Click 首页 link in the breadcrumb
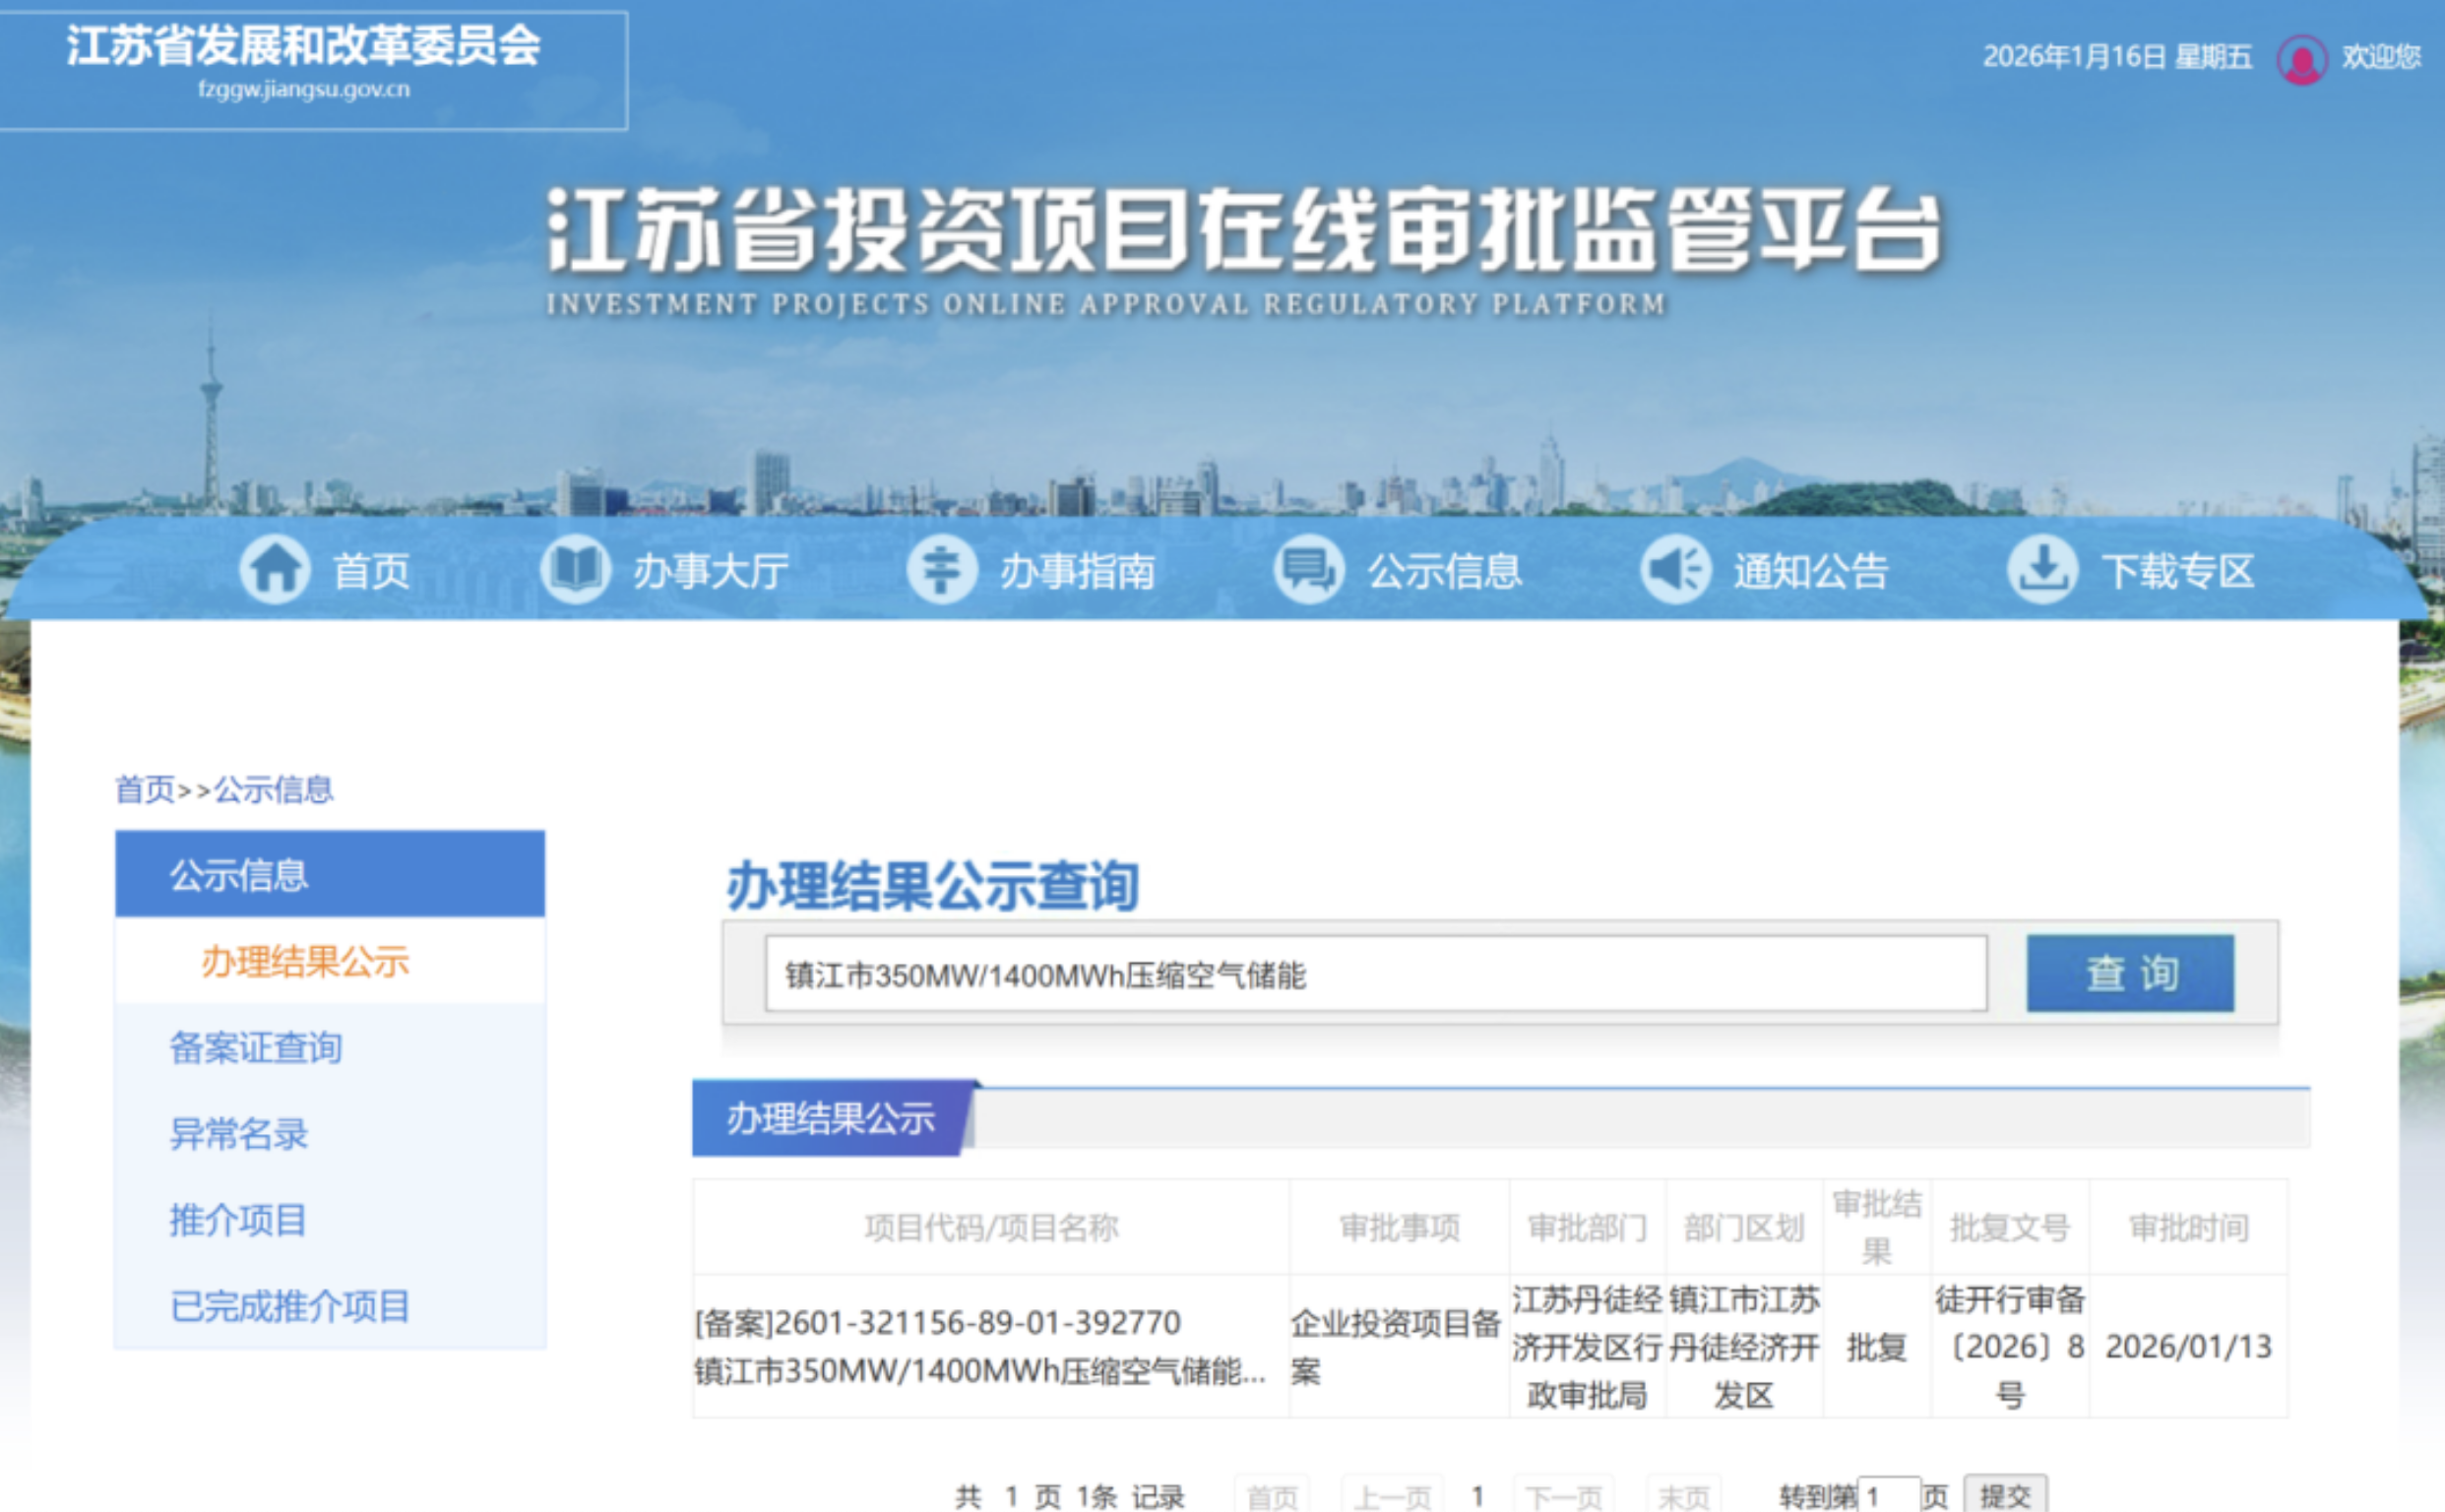 click(x=145, y=790)
